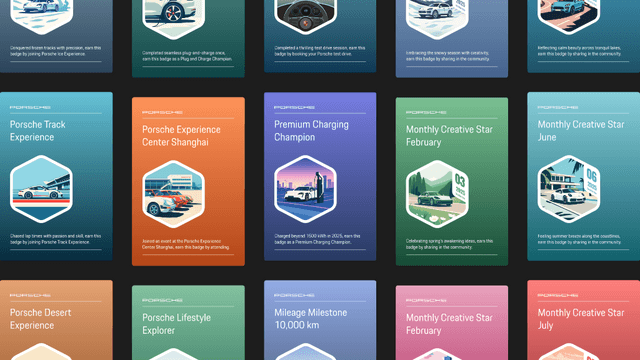Click the Premium Charging Champion hexagon badge
Viewport: 640px width, 360px height.
click(305, 189)
